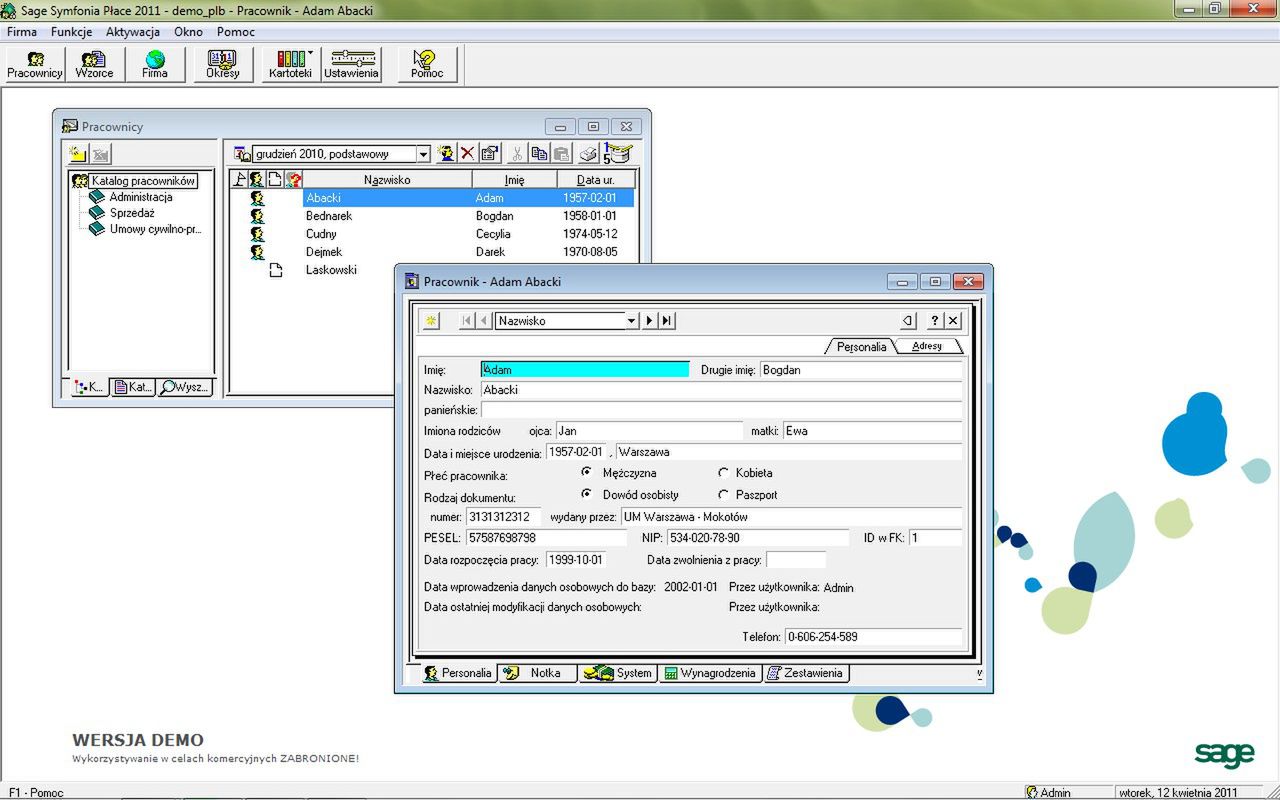Click the renumber records icon in Pracownicy toolbar
This screenshot has width=1280, height=800.
point(617,154)
